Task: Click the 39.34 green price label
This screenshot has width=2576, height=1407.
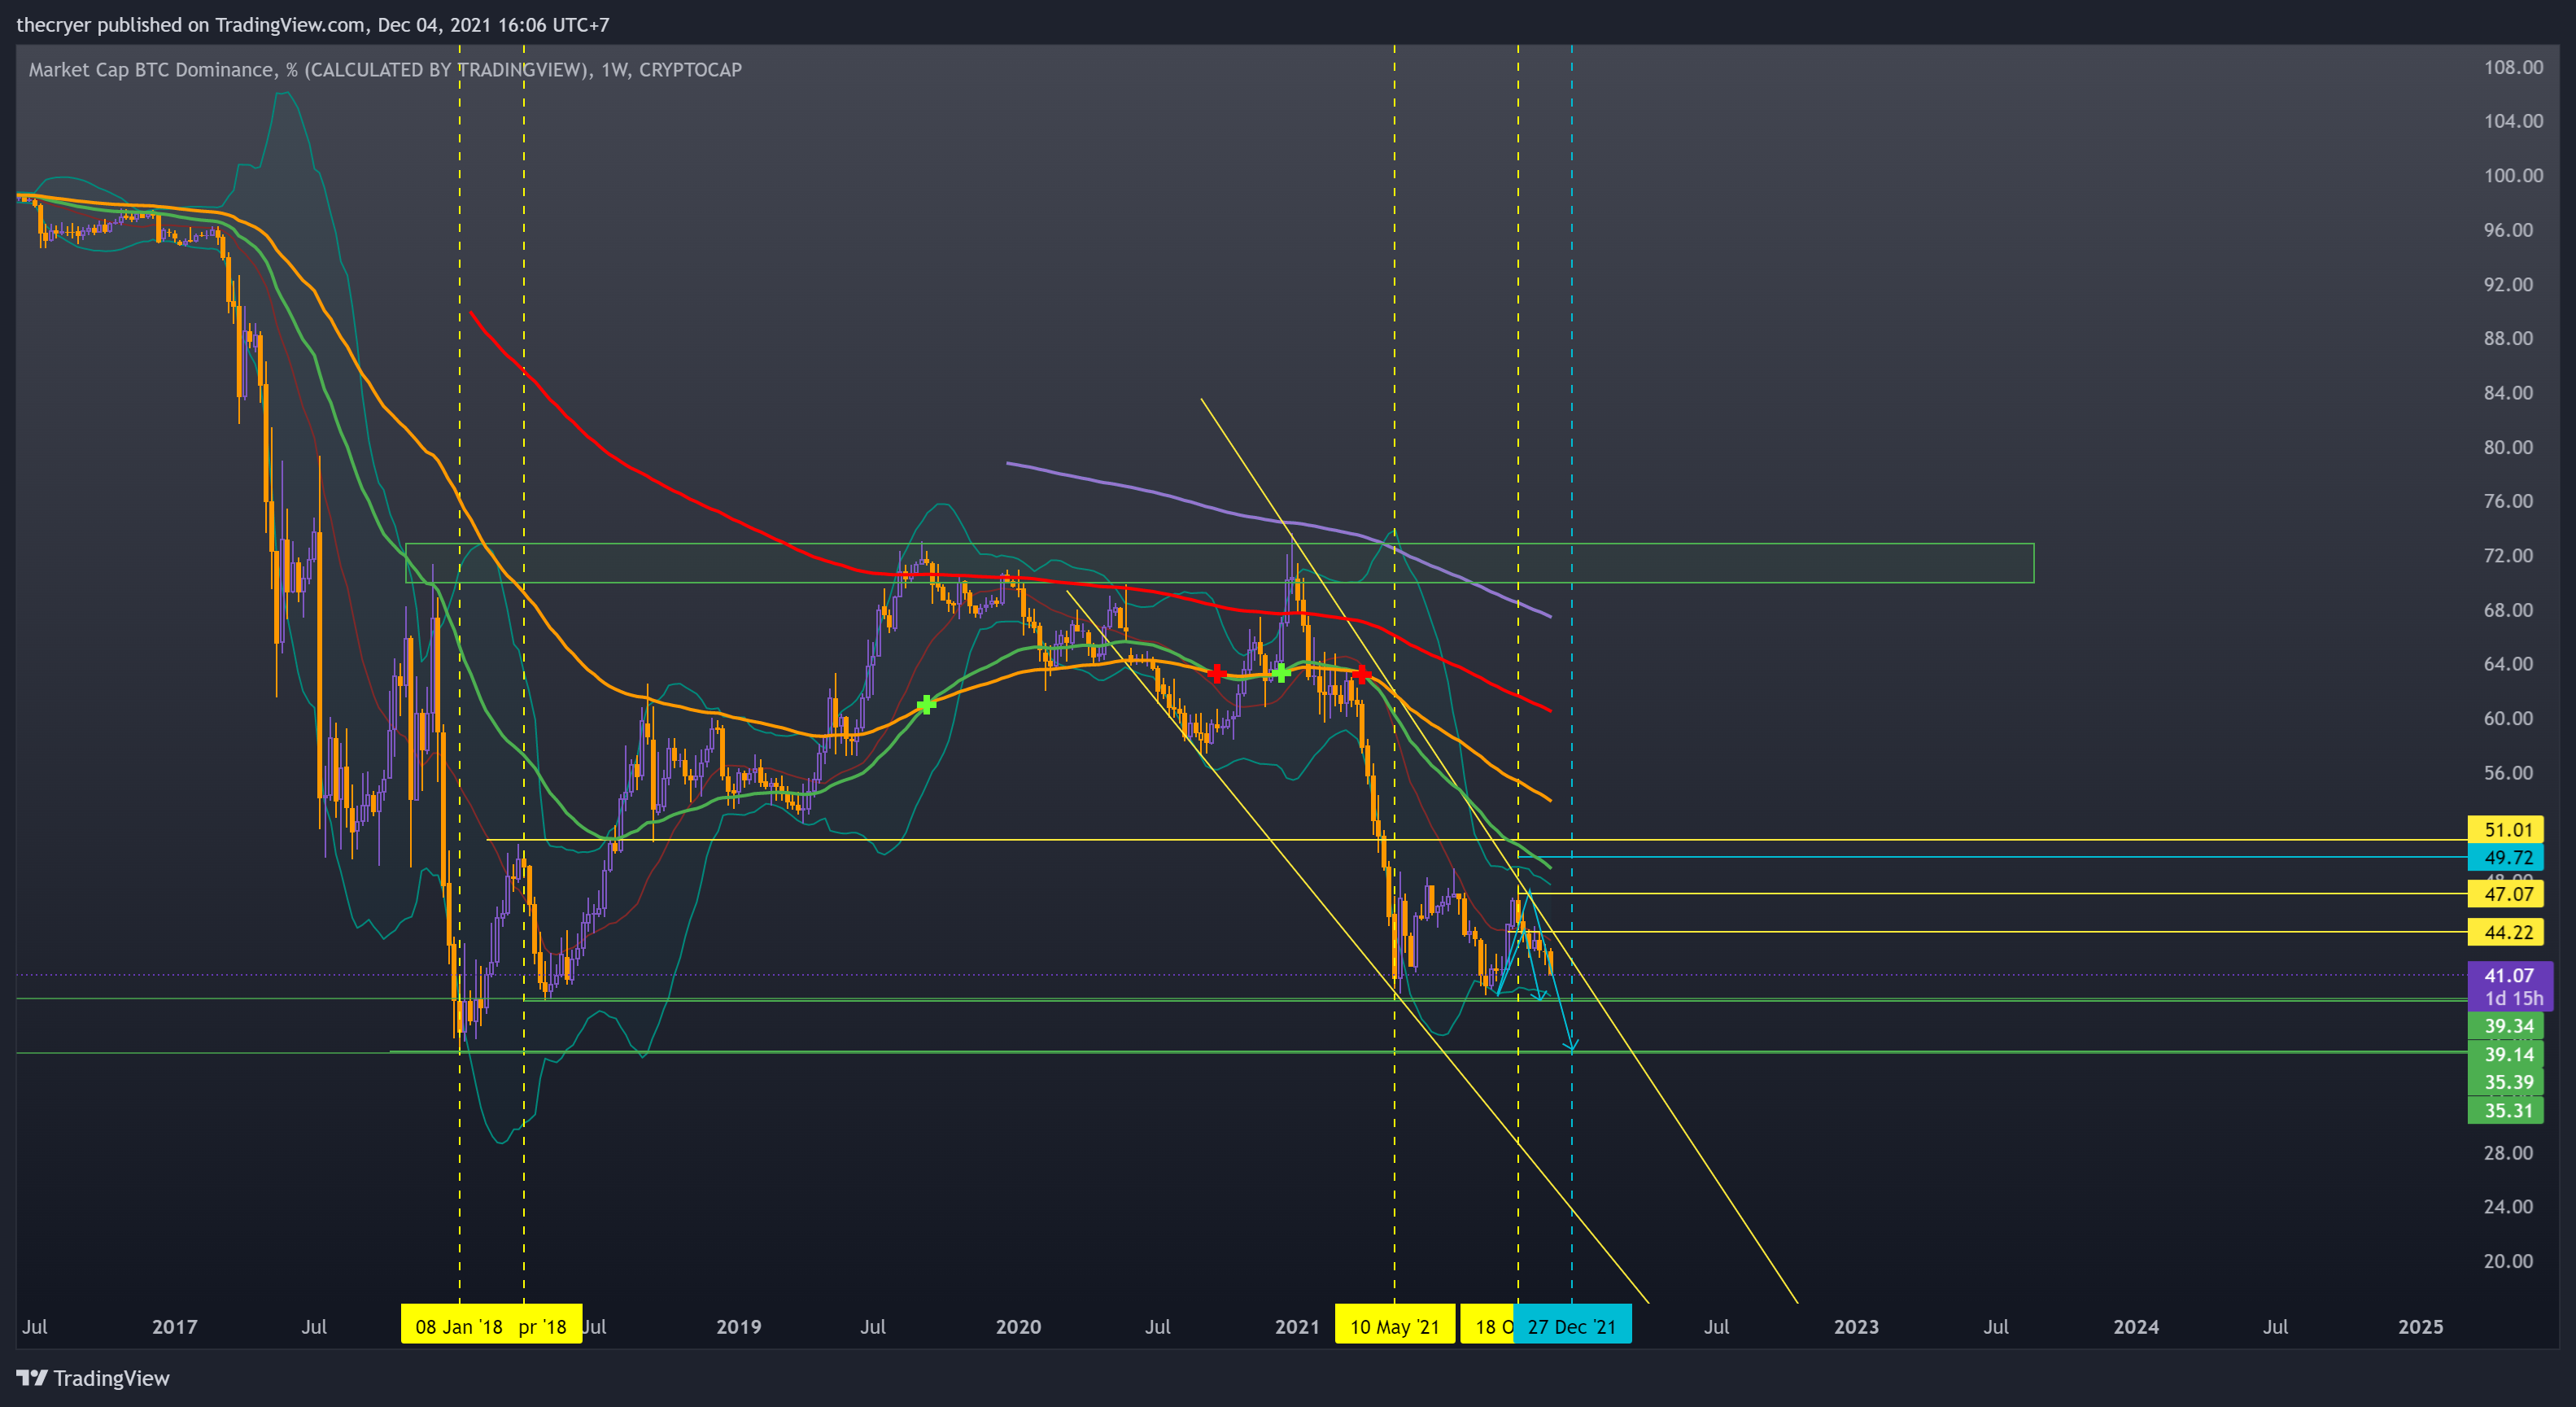Action: point(2506,1026)
